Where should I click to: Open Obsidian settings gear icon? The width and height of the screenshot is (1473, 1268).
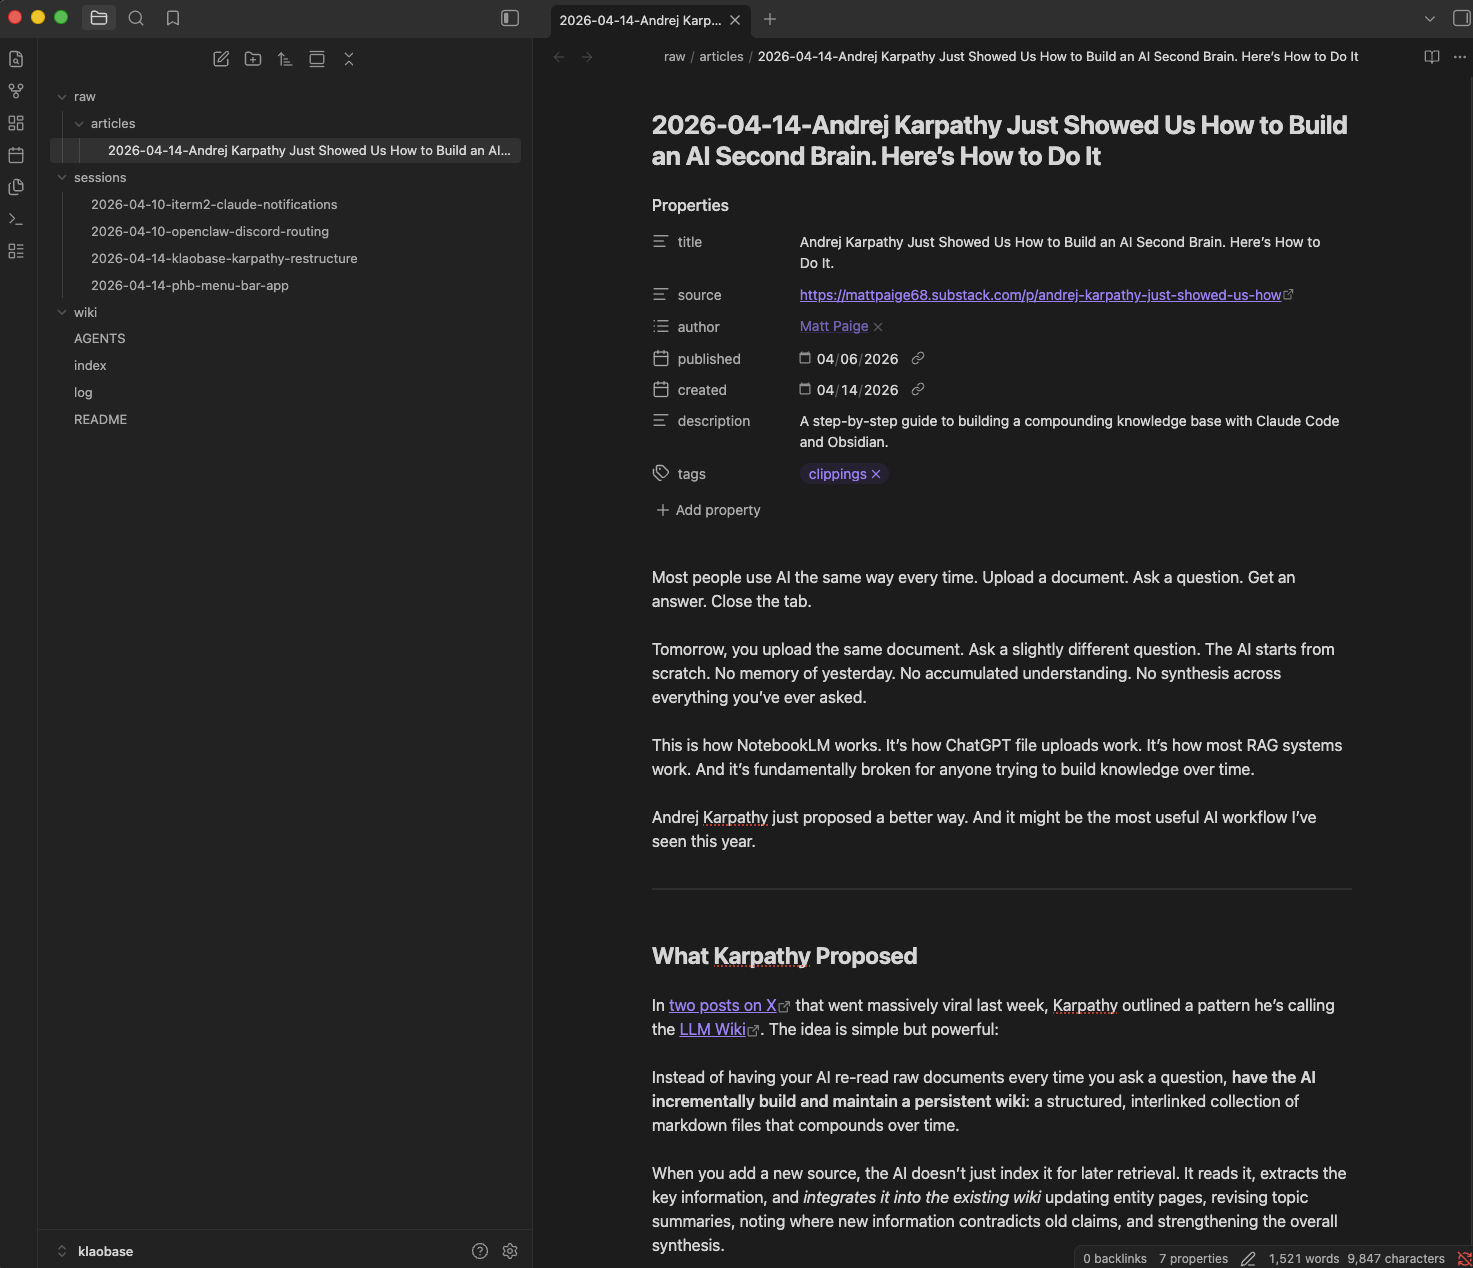point(510,1251)
